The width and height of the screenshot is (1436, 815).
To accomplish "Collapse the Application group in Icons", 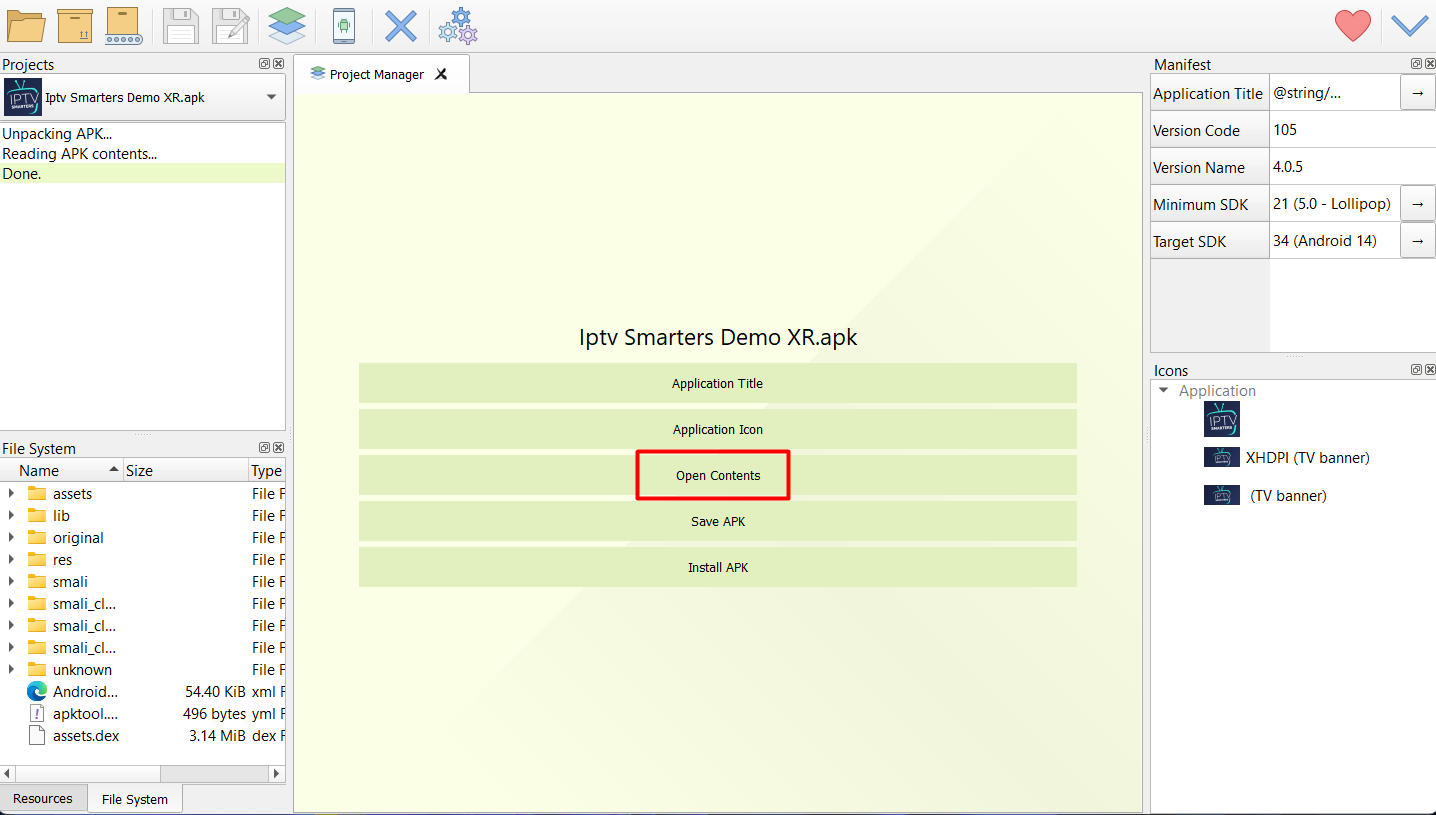I will click(1163, 391).
